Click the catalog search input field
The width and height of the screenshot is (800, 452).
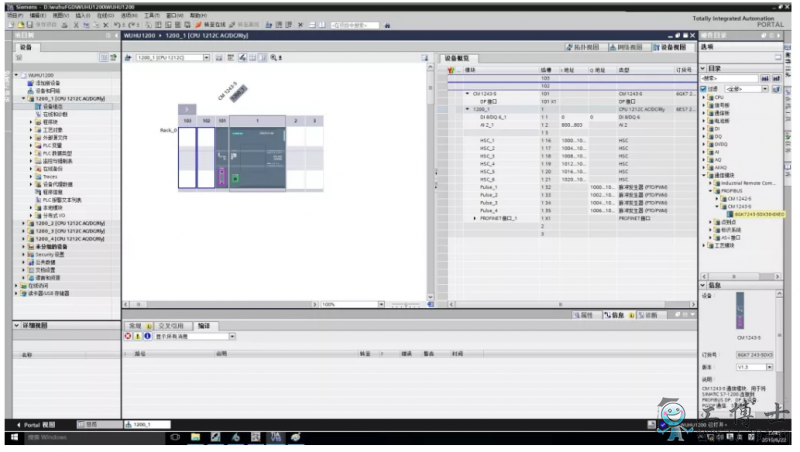pos(730,78)
